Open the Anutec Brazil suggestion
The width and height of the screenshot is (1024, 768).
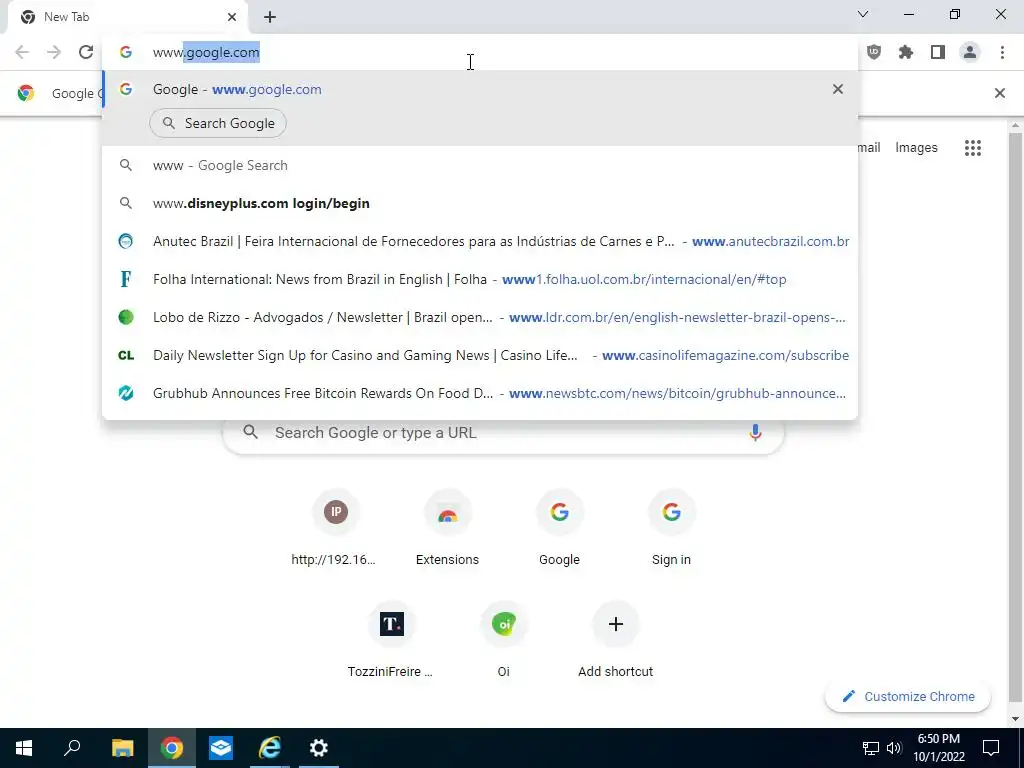(x=480, y=242)
